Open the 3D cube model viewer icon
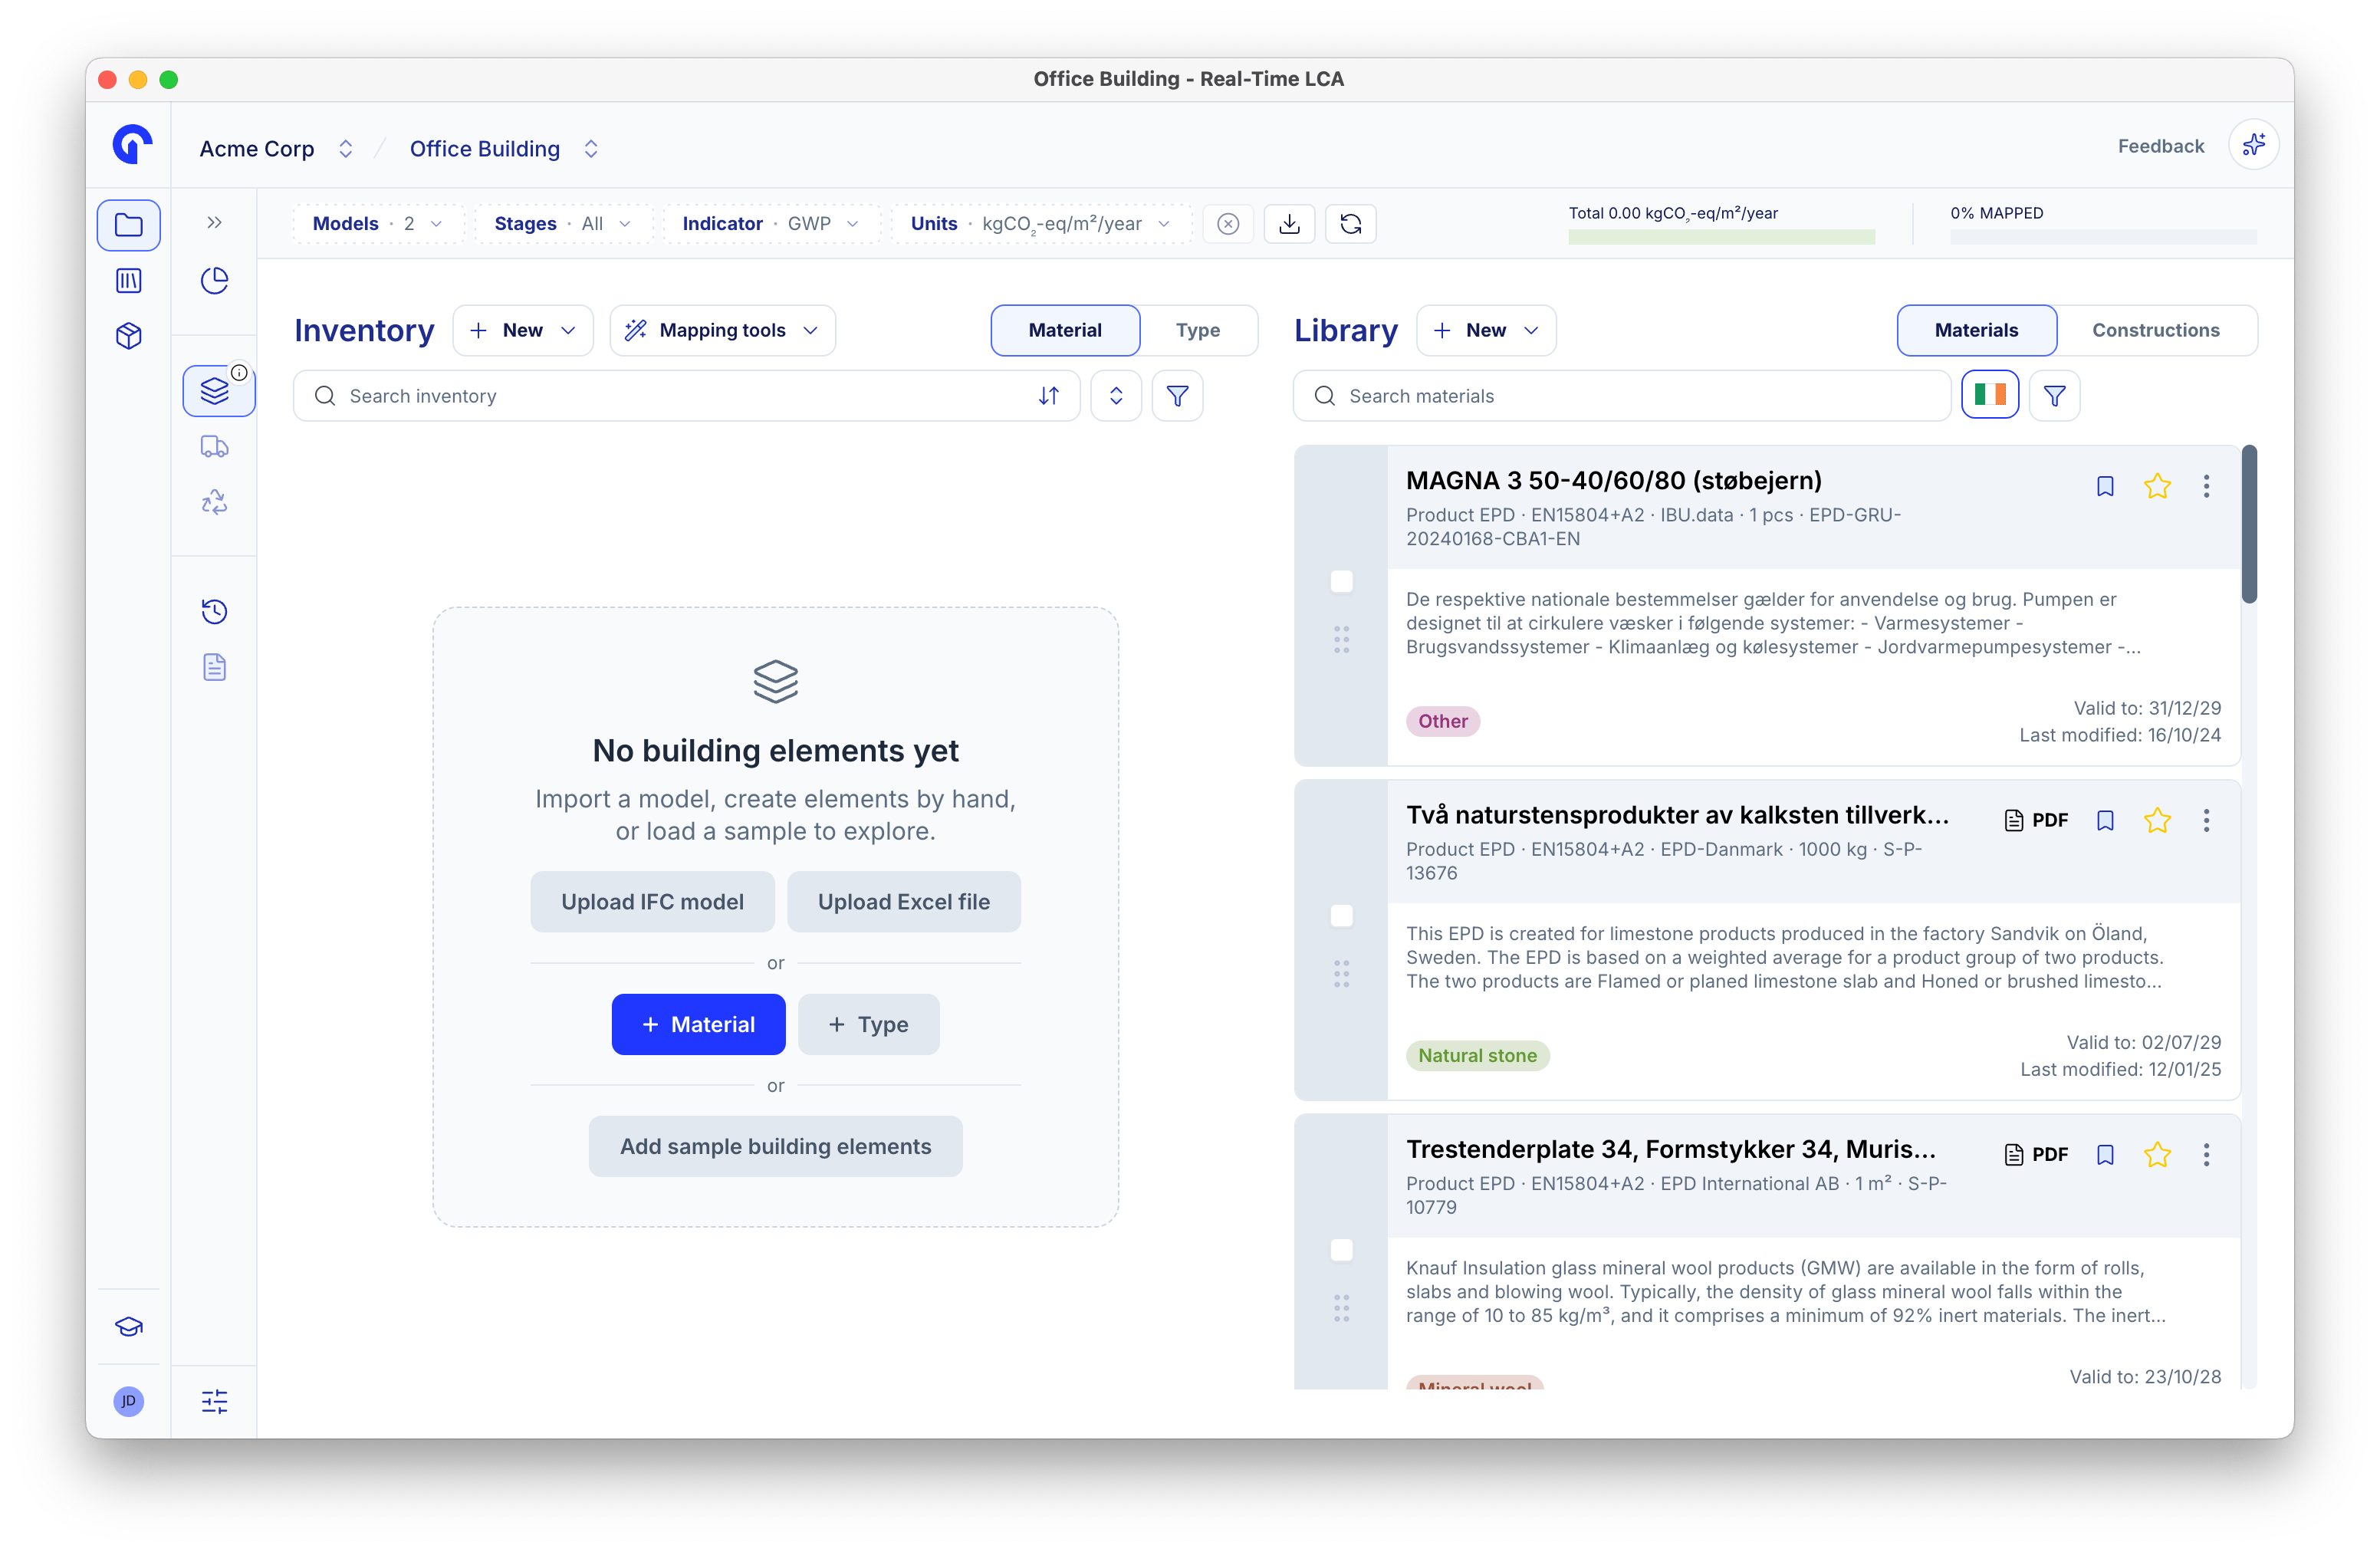2380x1552 pixels. click(128, 336)
